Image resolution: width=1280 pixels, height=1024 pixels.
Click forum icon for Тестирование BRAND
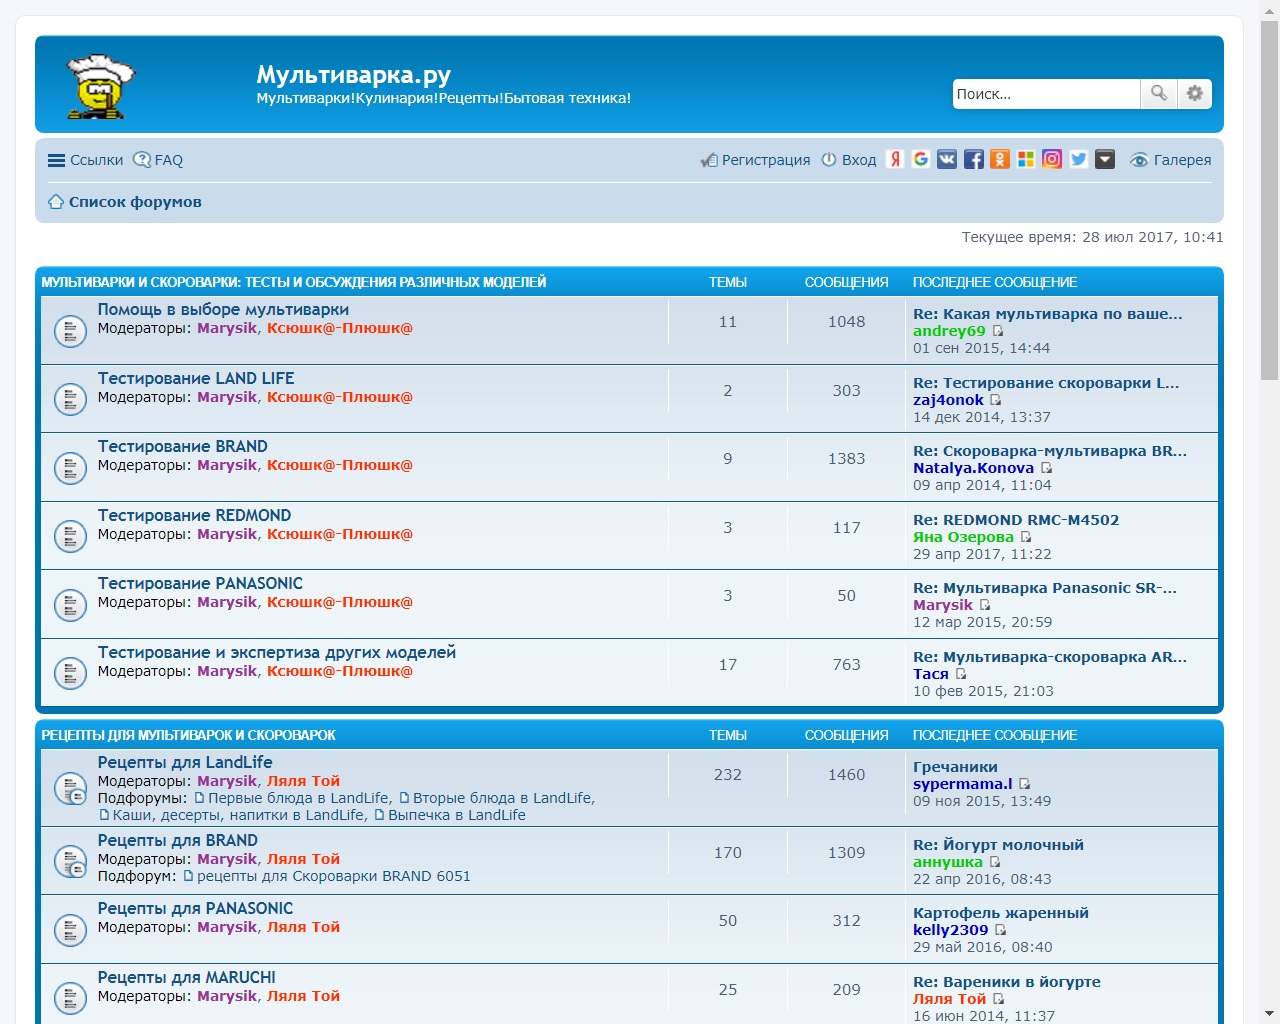(x=70, y=467)
